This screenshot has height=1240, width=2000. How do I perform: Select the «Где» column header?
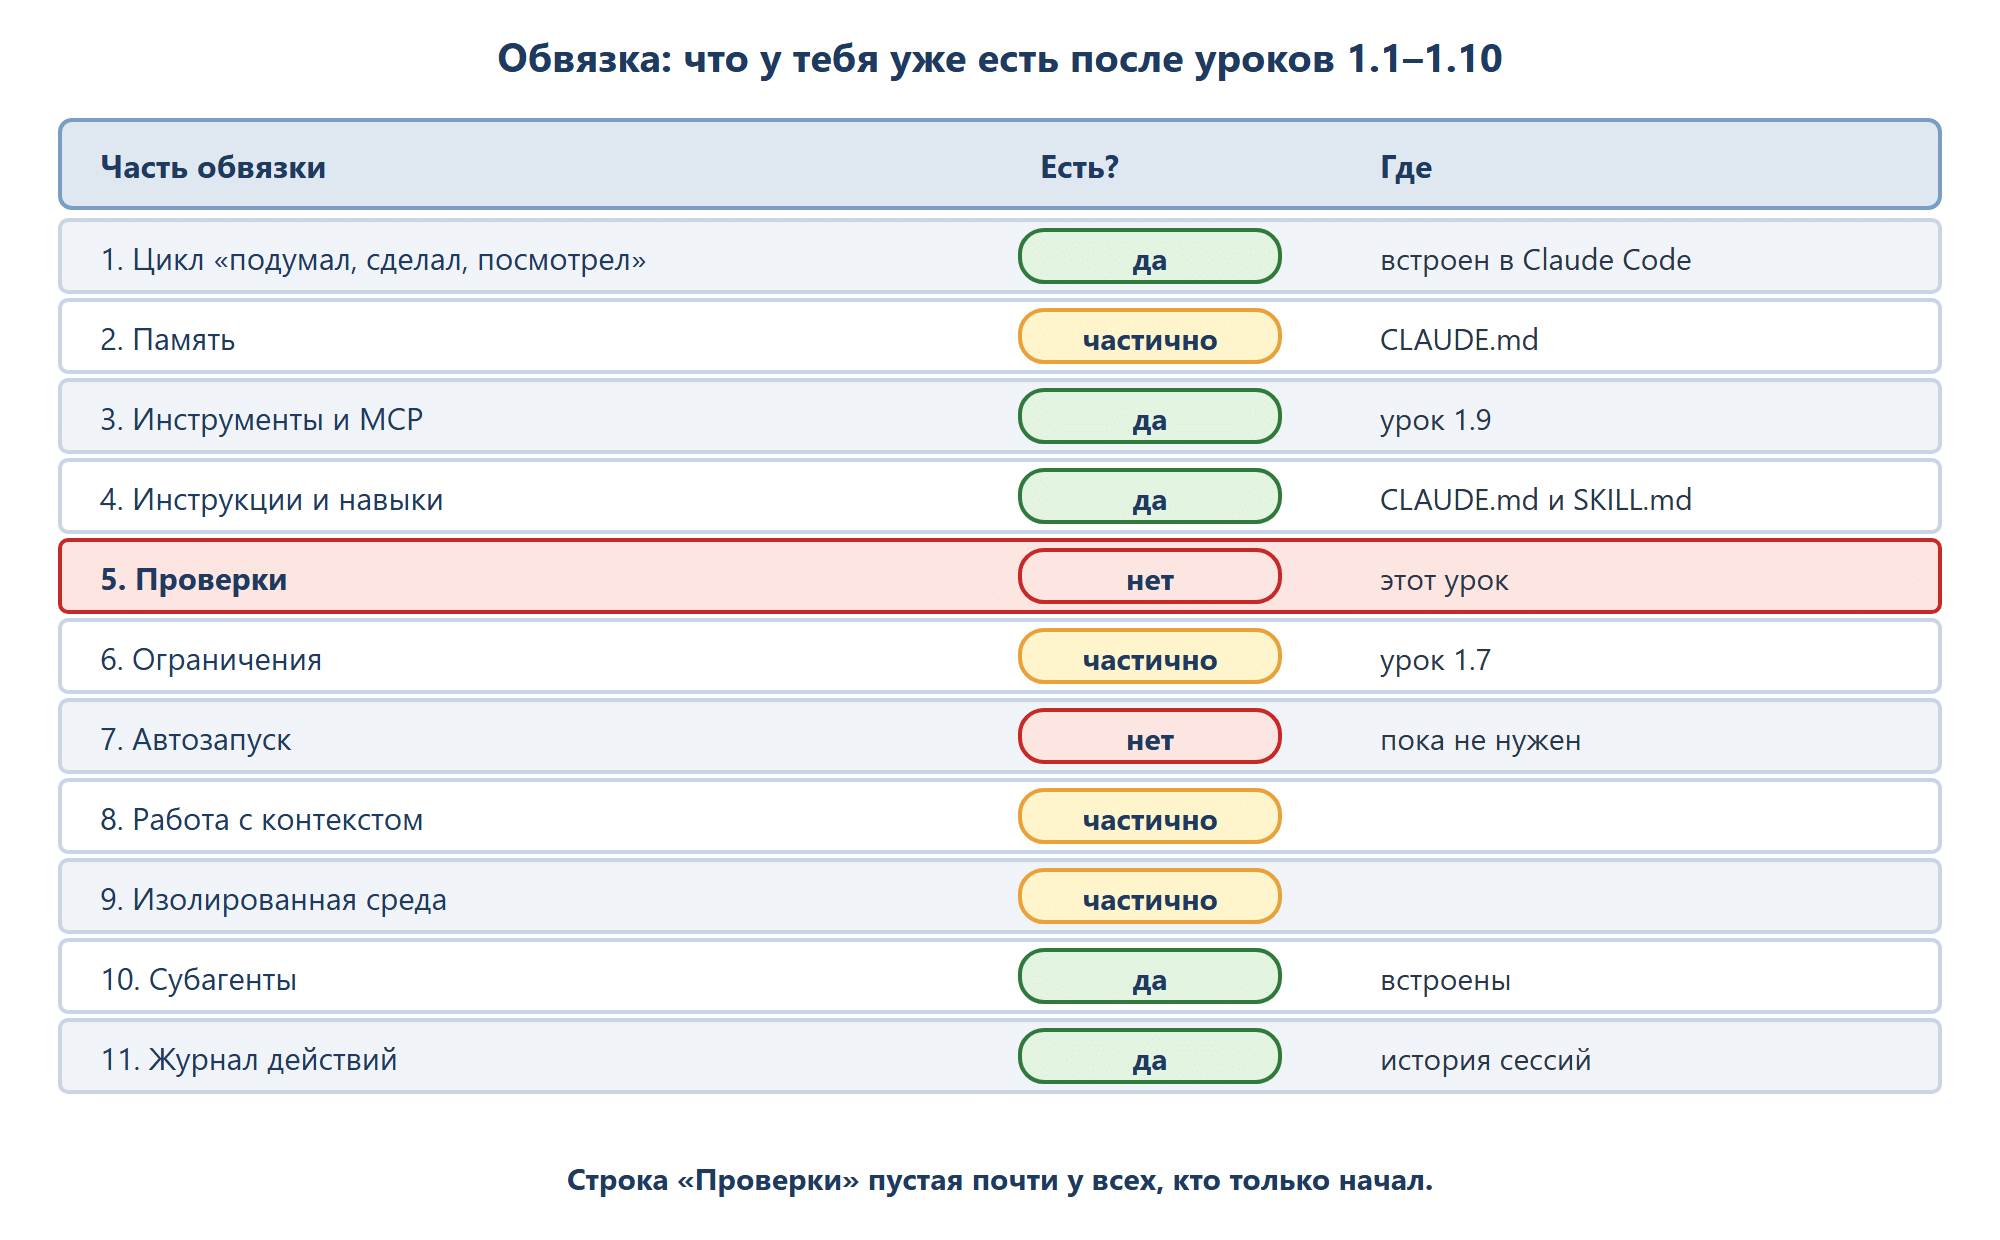1406,167
